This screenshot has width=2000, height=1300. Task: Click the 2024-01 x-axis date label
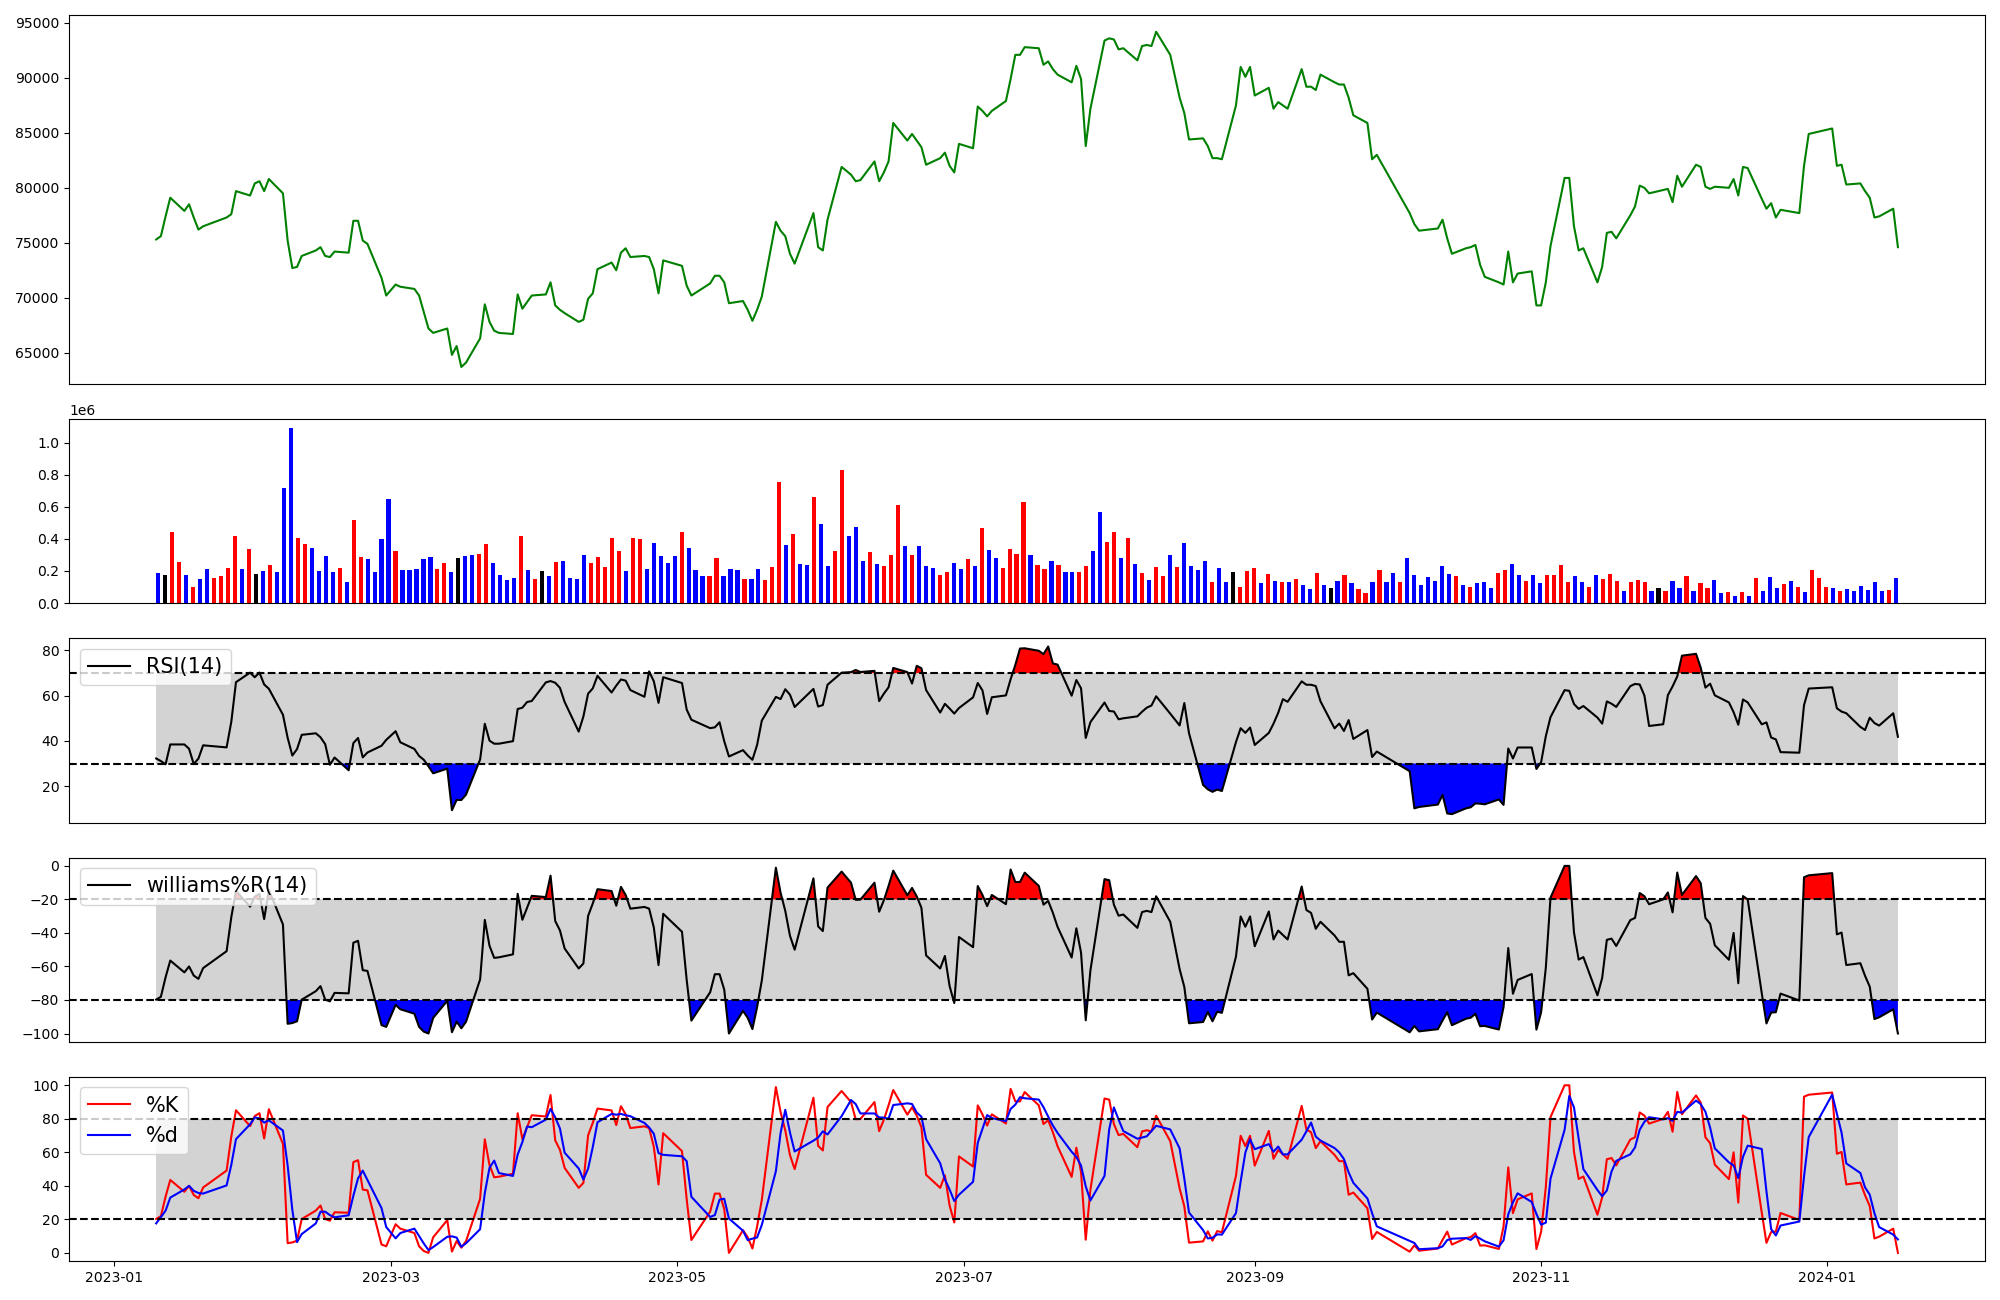coord(1827,1277)
